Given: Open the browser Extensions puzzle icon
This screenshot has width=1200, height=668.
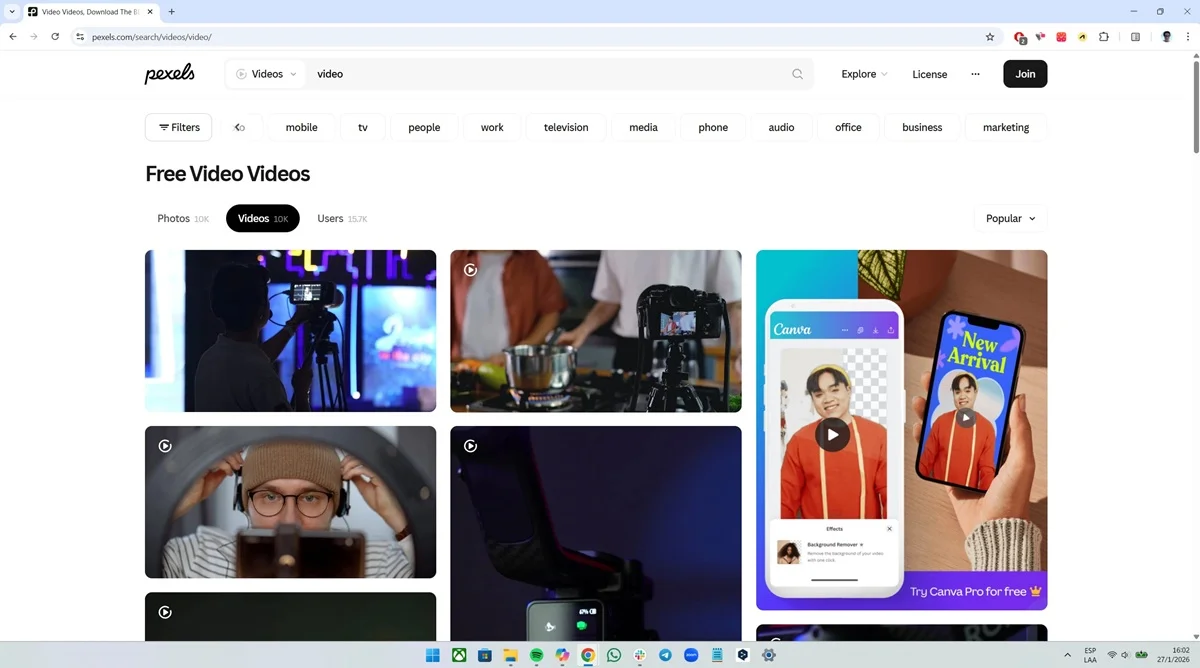Looking at the screenshot, I should [x=1103, y=36].
